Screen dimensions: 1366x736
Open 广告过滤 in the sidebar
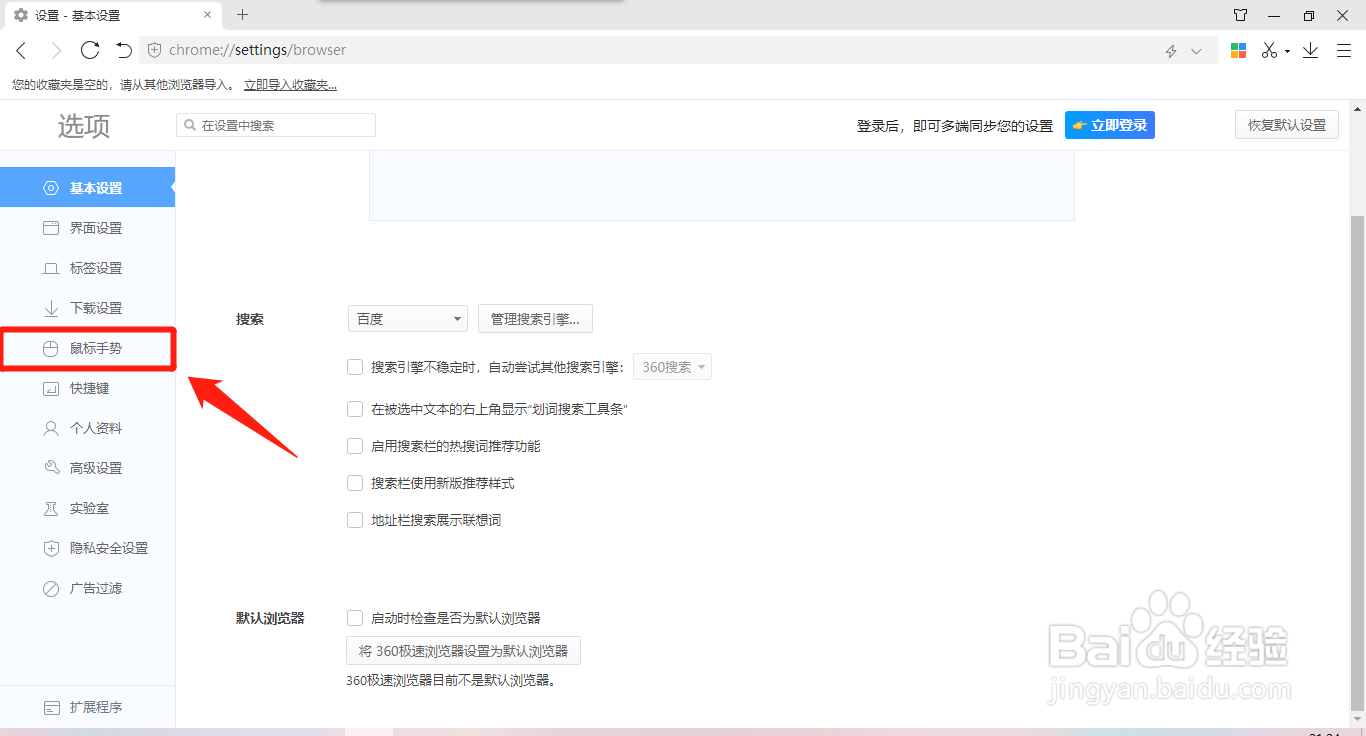(x=87, y=588)
